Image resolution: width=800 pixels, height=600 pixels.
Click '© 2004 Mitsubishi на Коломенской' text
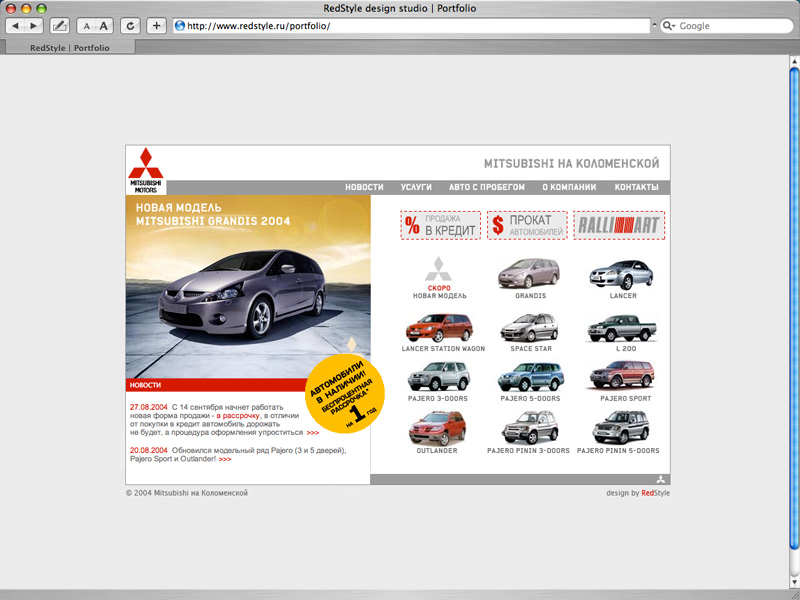point(187,493)
